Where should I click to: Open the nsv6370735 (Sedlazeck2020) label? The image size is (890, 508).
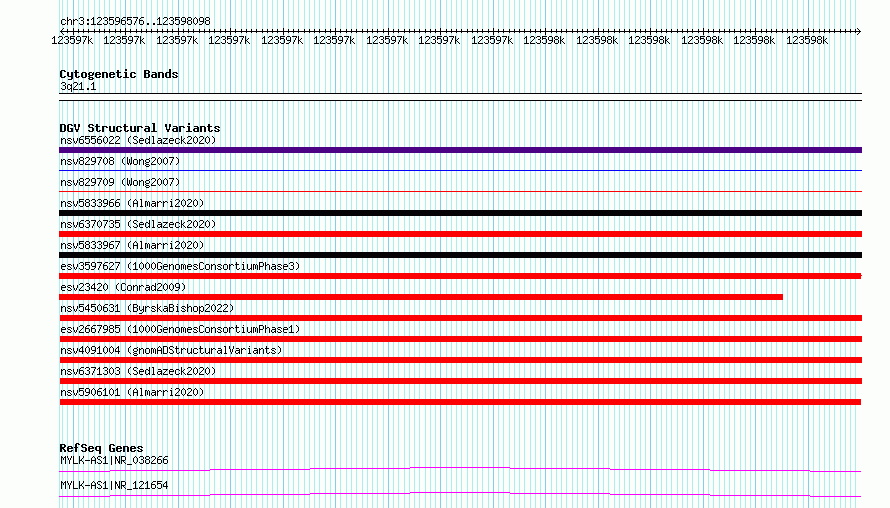coord(138,224)
